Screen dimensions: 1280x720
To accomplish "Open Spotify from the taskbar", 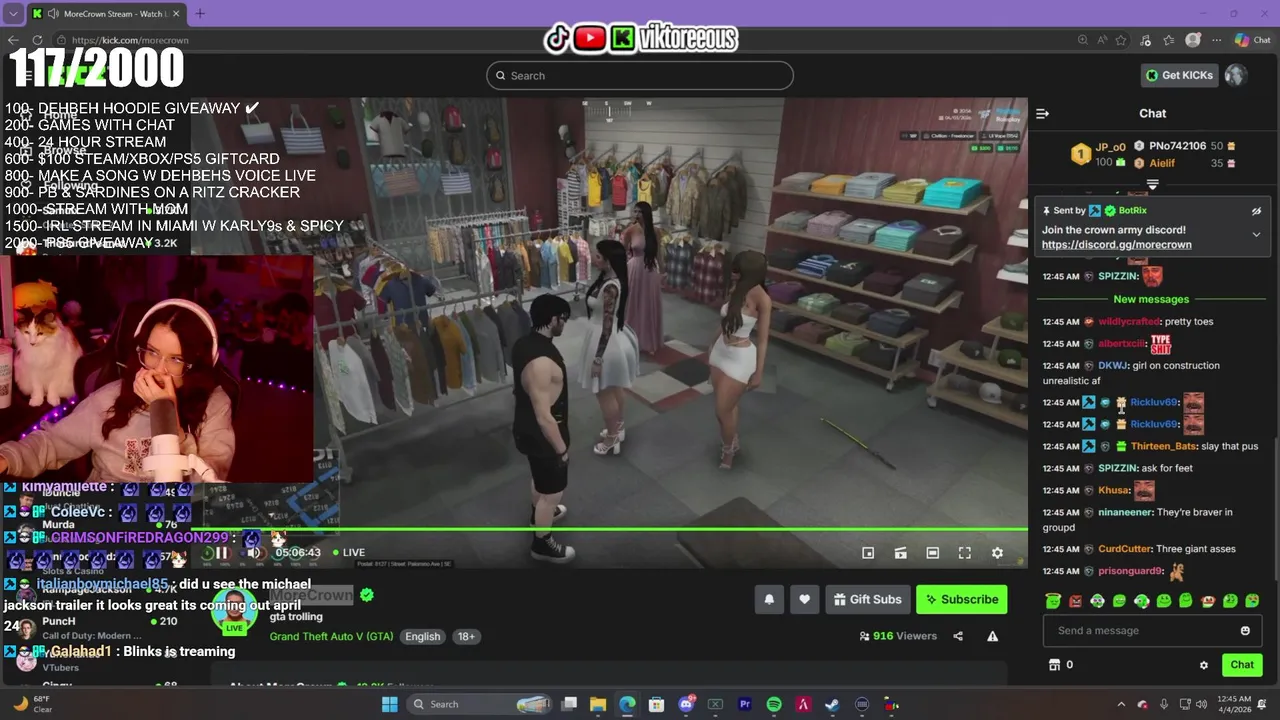I will pos(774,704).
